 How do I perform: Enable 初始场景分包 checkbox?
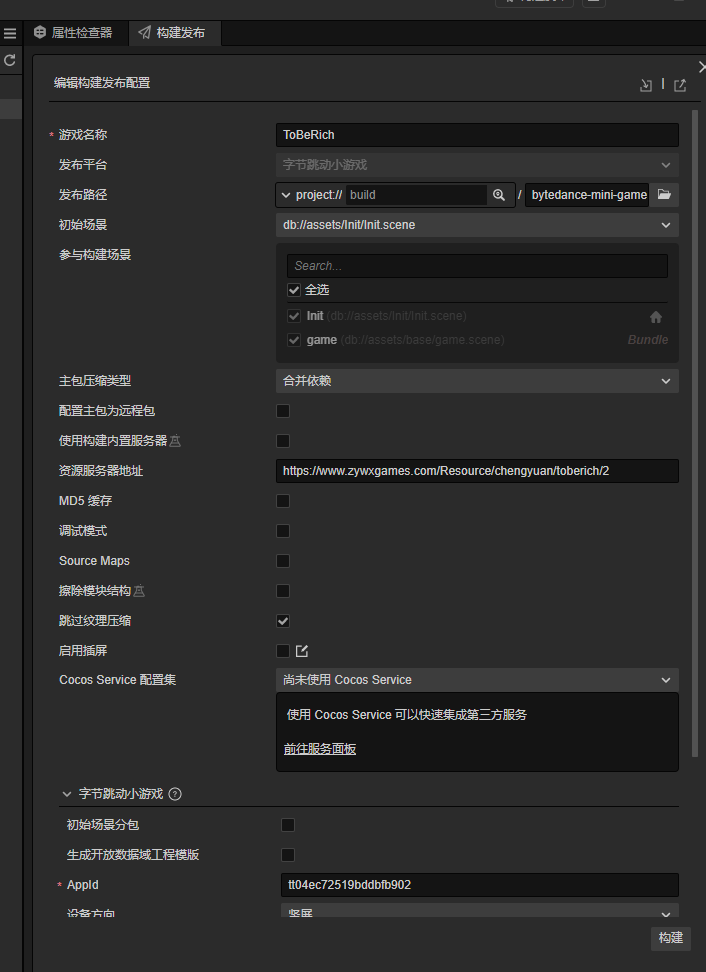click(288, 825)
